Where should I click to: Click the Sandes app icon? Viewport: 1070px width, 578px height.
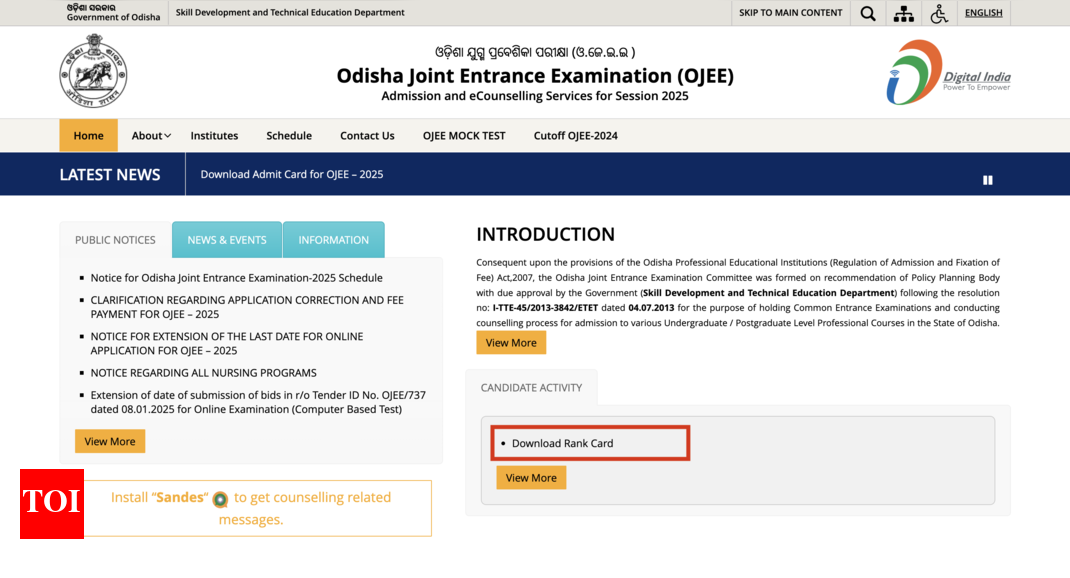(x=220, y=499)
